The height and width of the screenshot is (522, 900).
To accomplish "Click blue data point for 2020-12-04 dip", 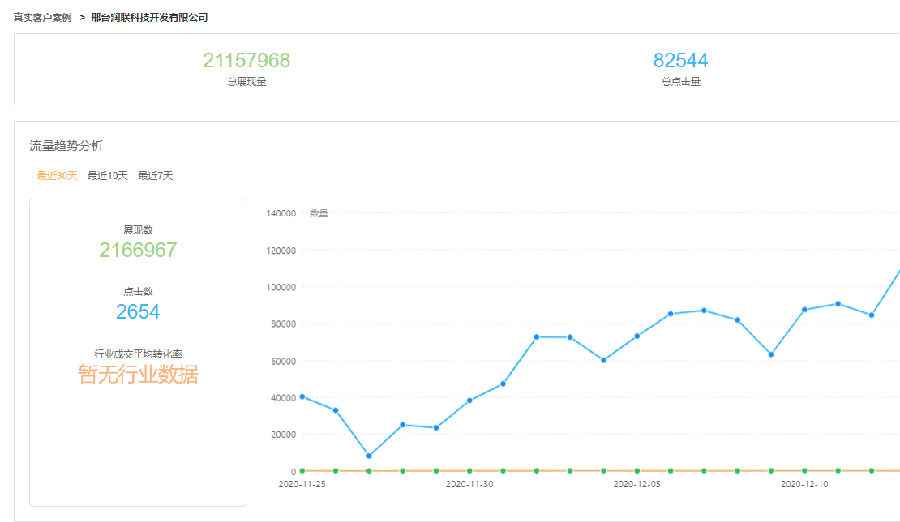I will (x=603, y=360).
